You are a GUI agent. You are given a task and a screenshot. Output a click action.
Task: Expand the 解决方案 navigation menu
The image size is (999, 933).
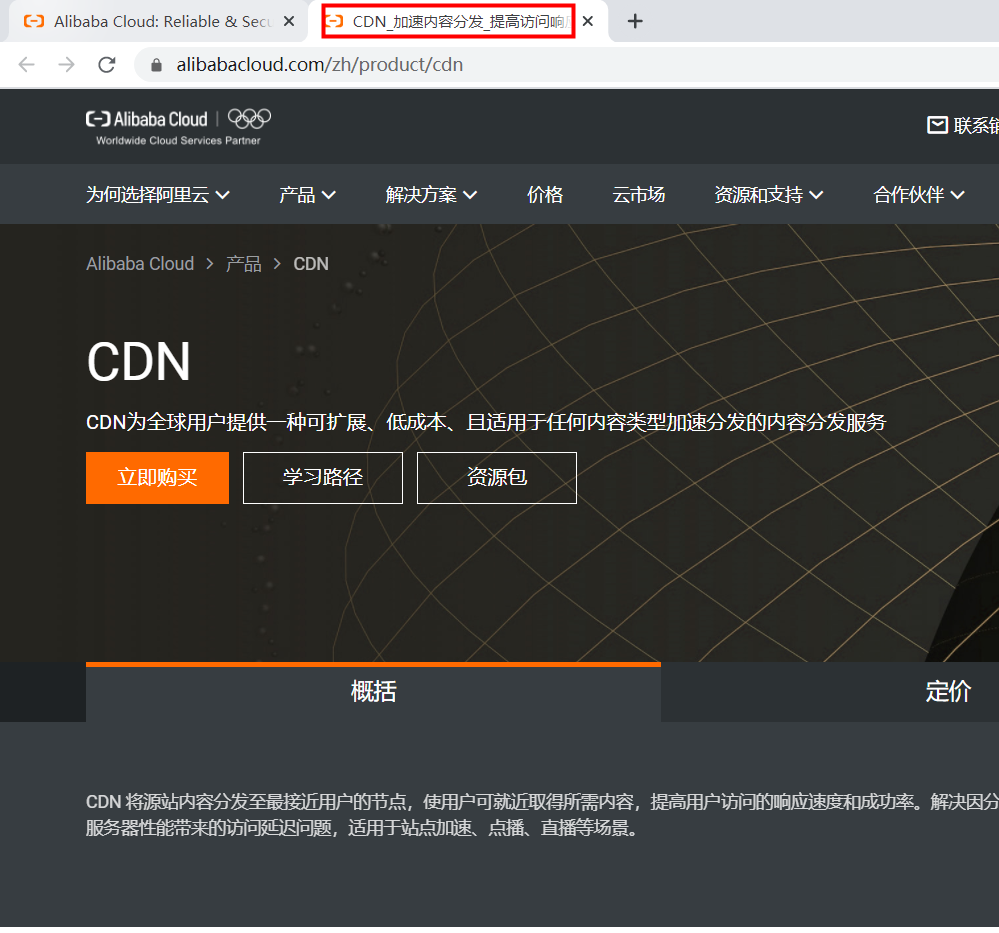[x=431, y=194]
